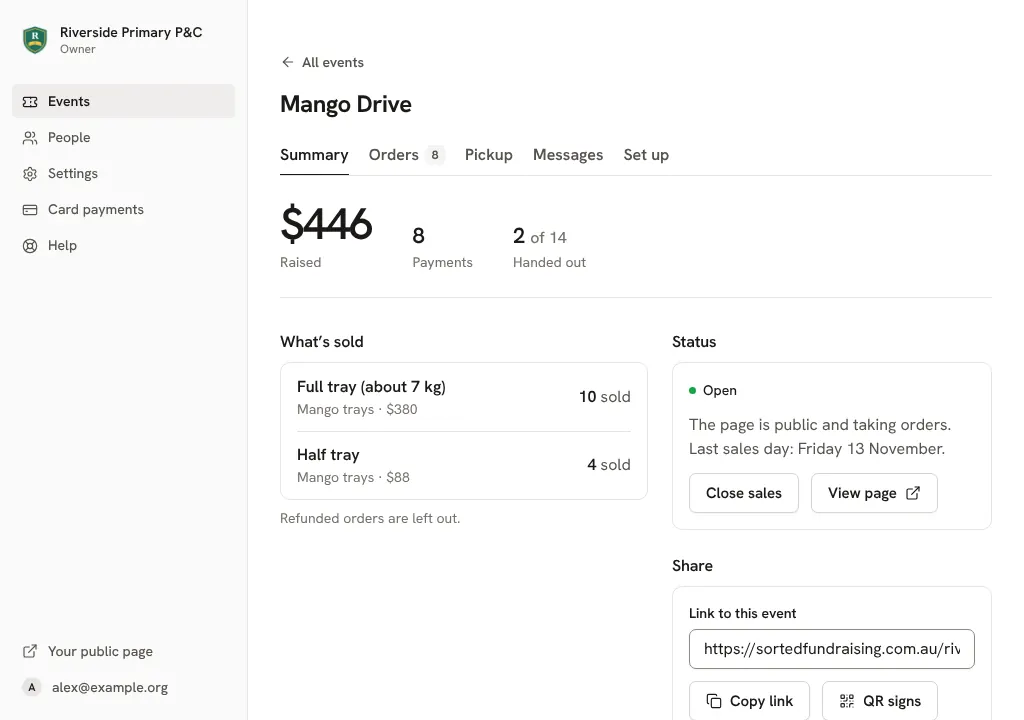The image size is (1024, 720).
Task: Click the Orders count badge showing 8
Action: coord(435,155)
